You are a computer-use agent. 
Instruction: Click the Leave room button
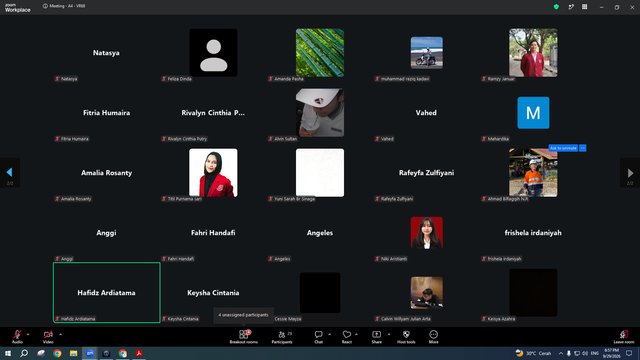click(624, 337)
